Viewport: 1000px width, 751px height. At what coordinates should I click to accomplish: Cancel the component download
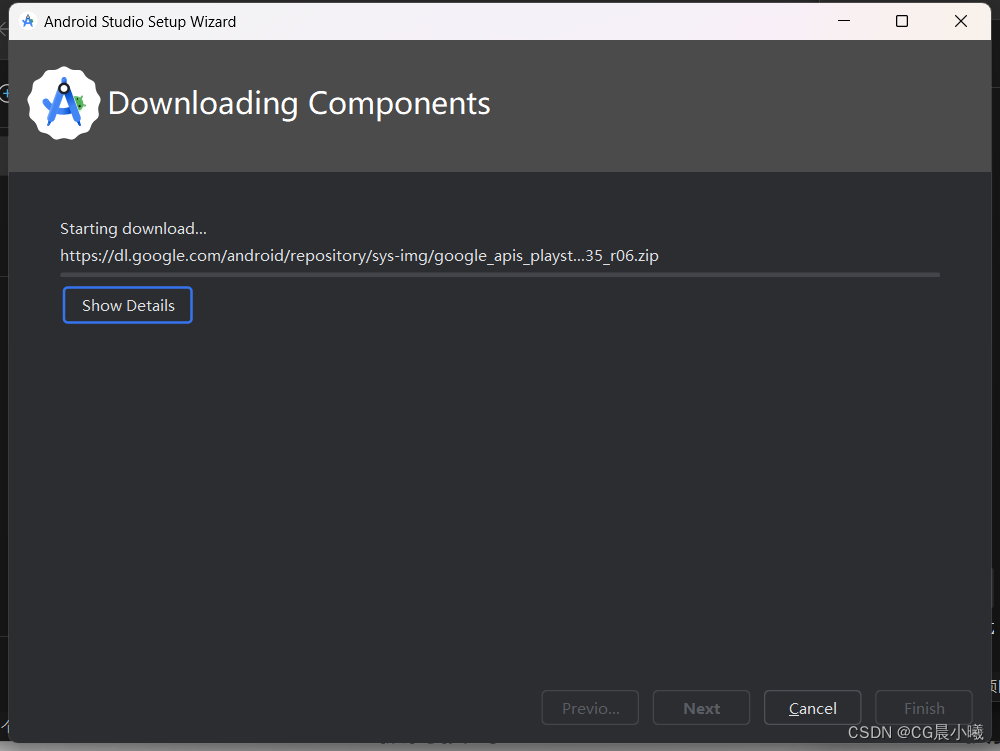pyautogui.click(x=812, y=708)
